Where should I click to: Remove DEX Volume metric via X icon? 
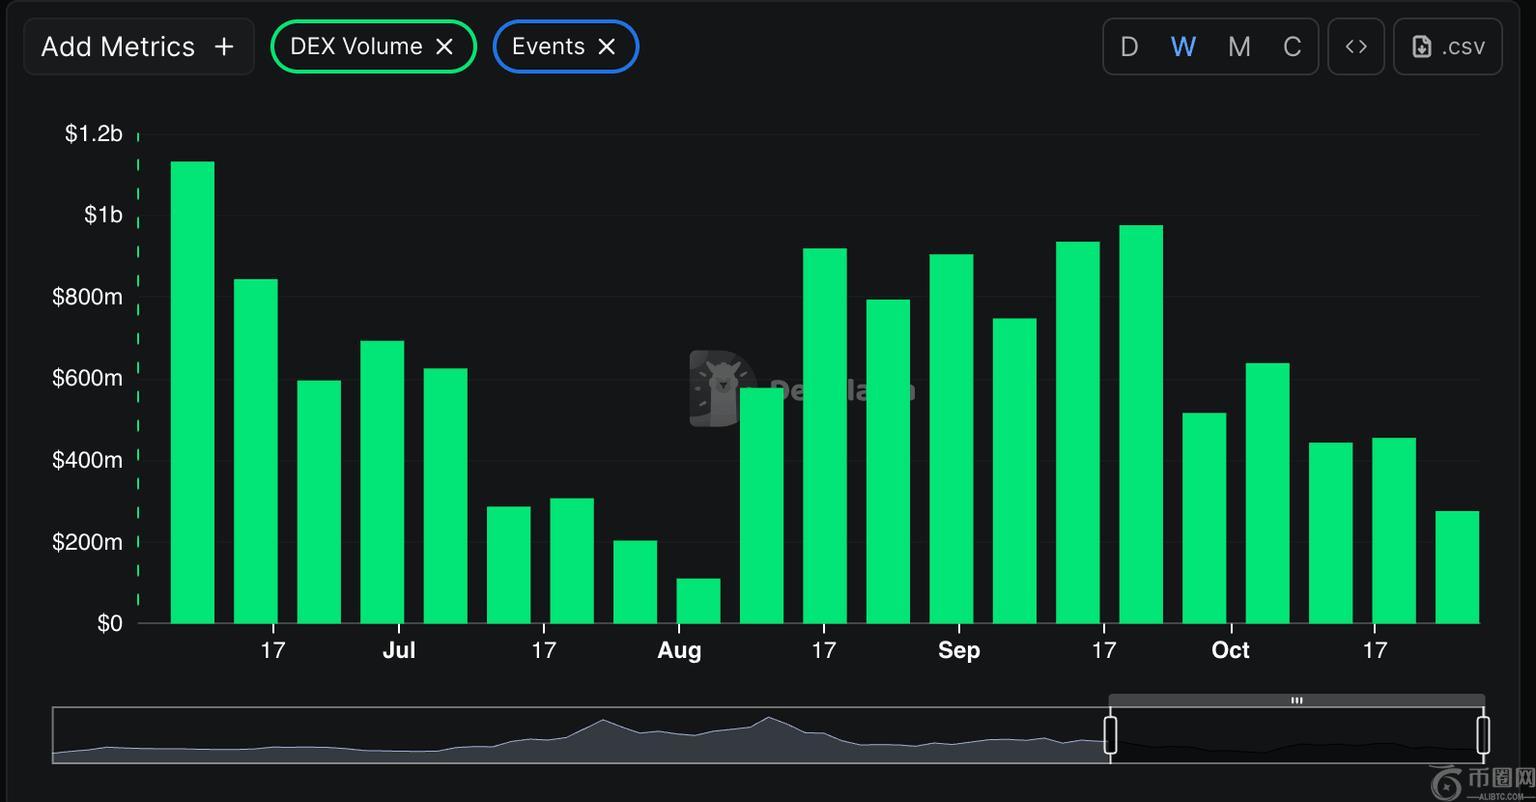445,47
